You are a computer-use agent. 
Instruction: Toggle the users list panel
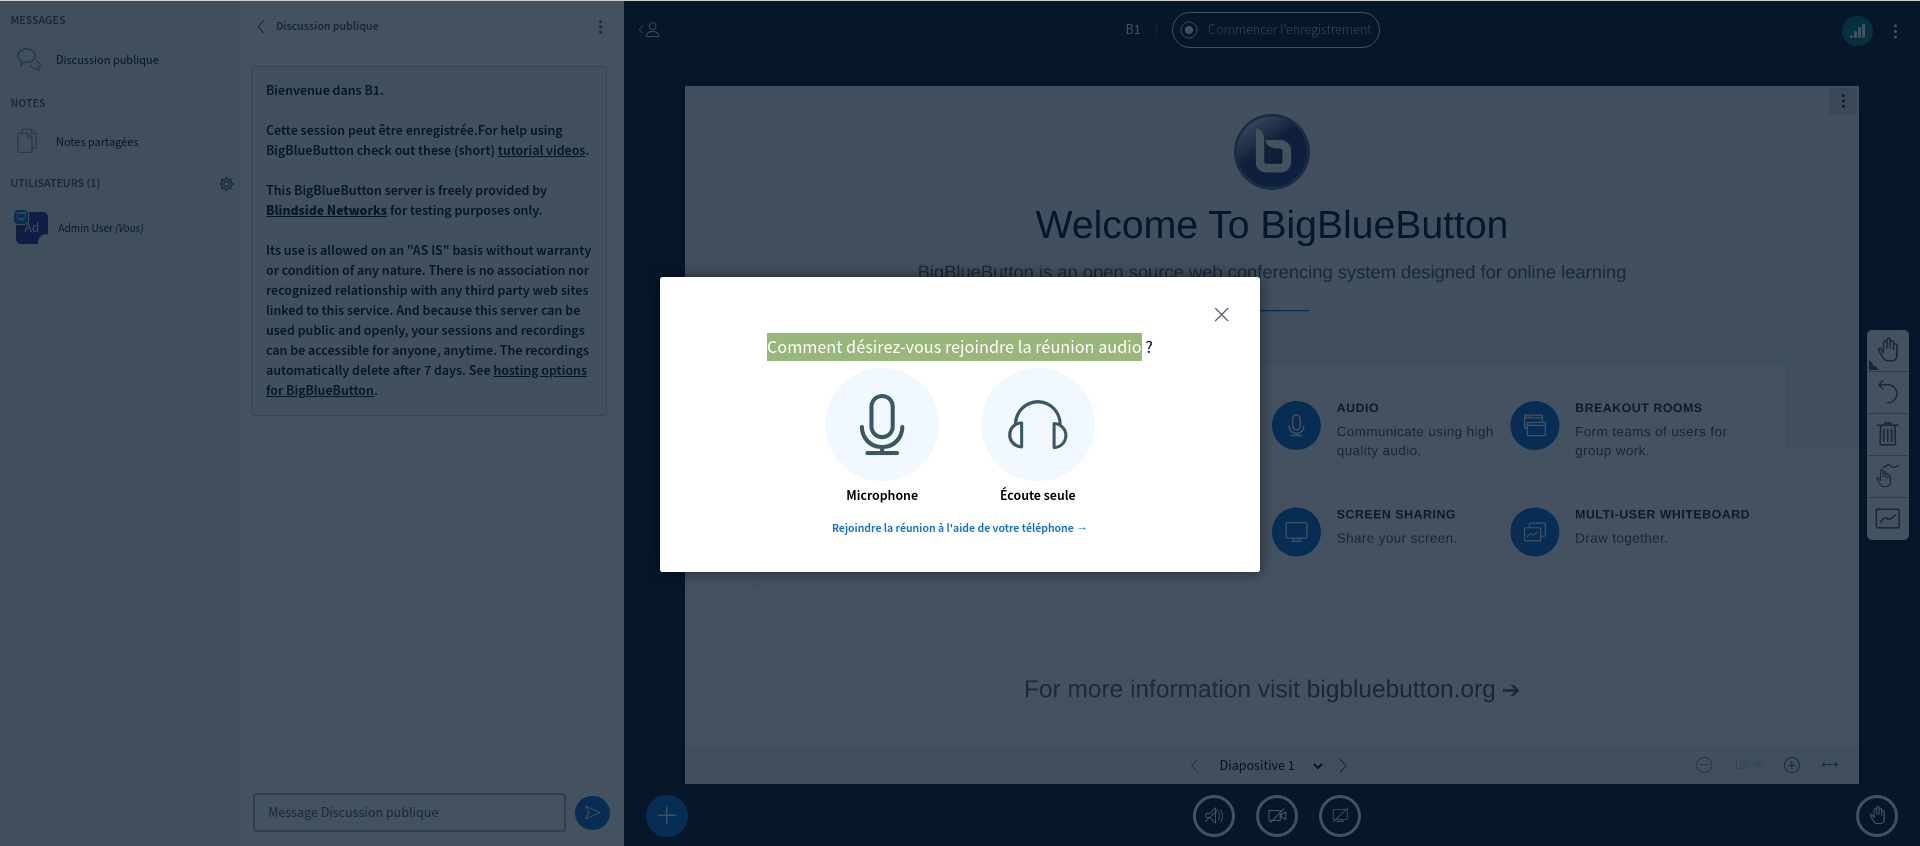click(650, 30)
